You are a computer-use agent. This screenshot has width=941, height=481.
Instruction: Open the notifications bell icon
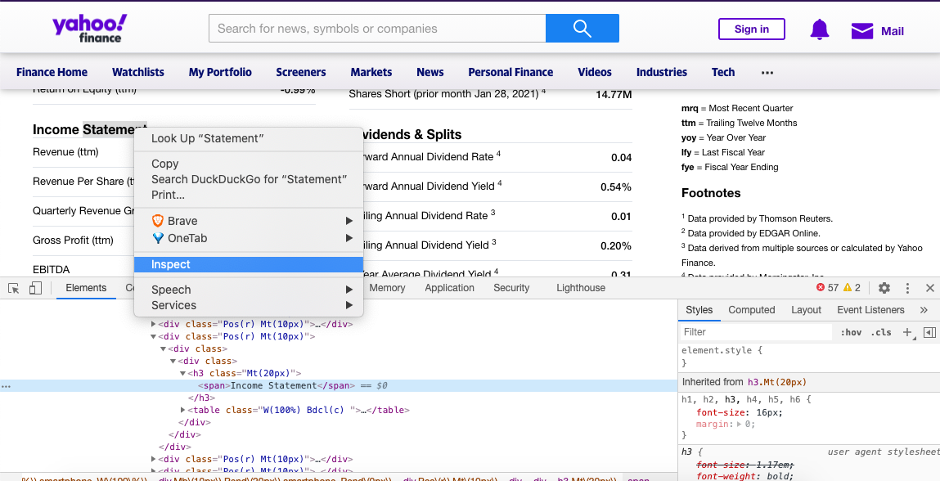coord(819,29)
